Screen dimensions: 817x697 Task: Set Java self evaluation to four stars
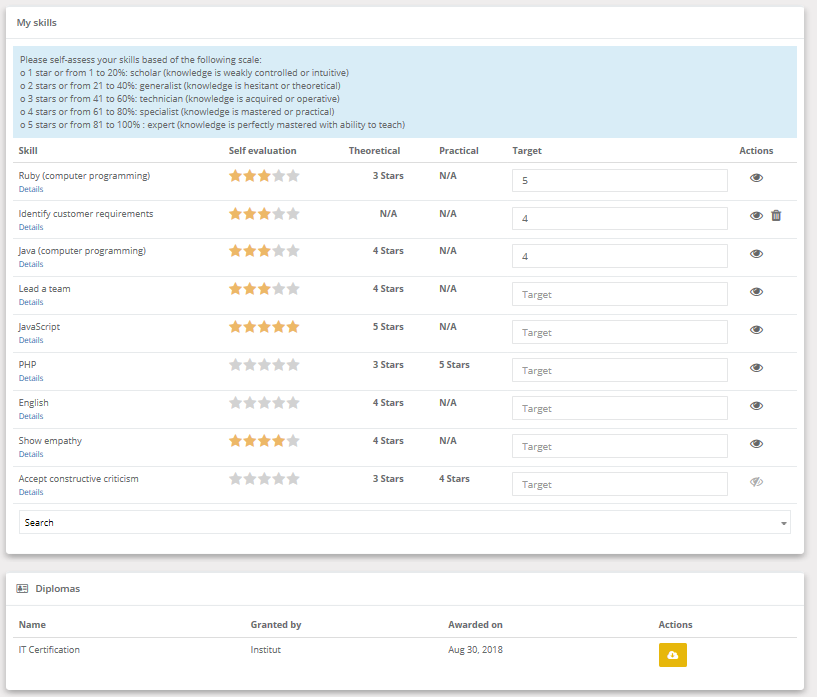[279, 251]
